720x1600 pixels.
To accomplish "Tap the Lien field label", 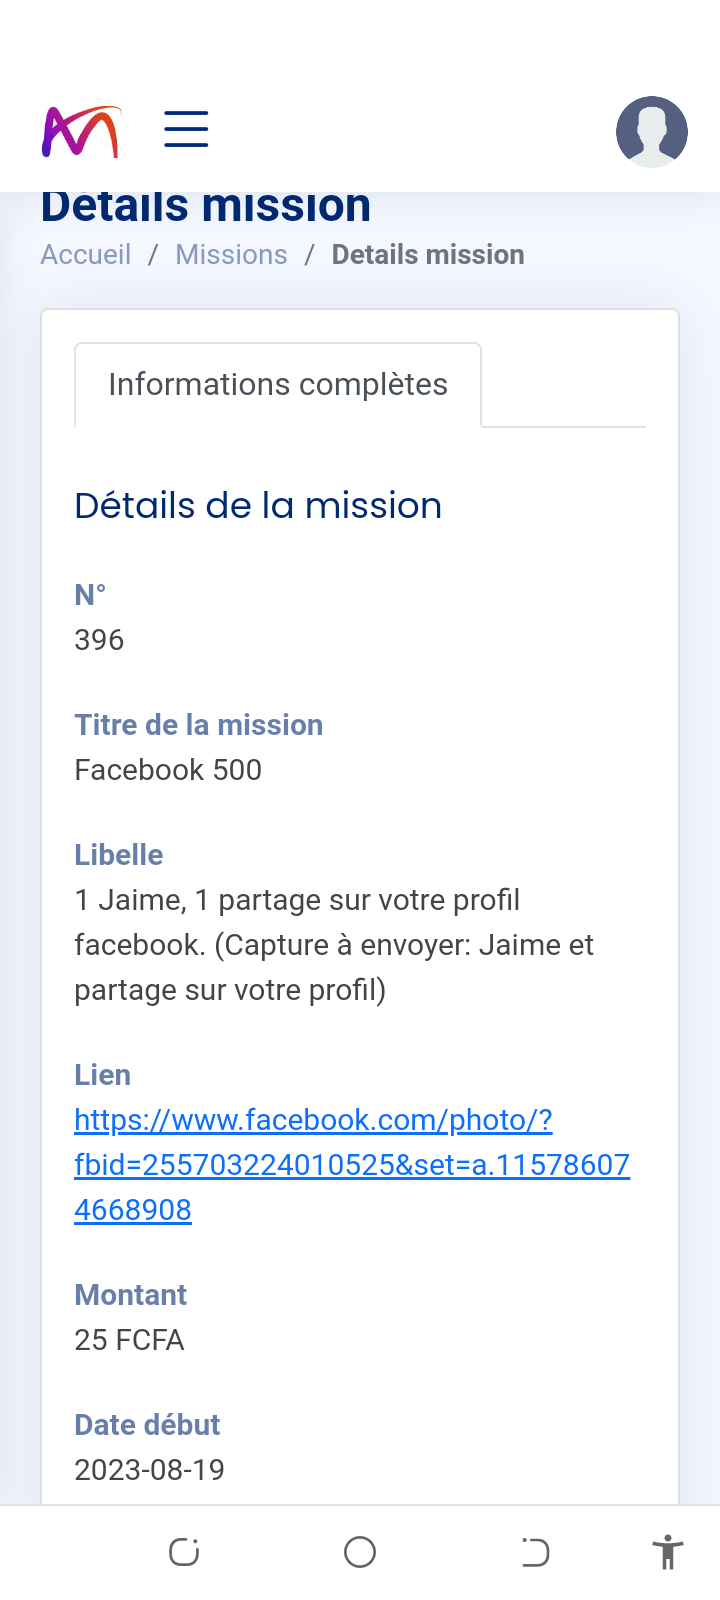I will tap(102, 1075).
